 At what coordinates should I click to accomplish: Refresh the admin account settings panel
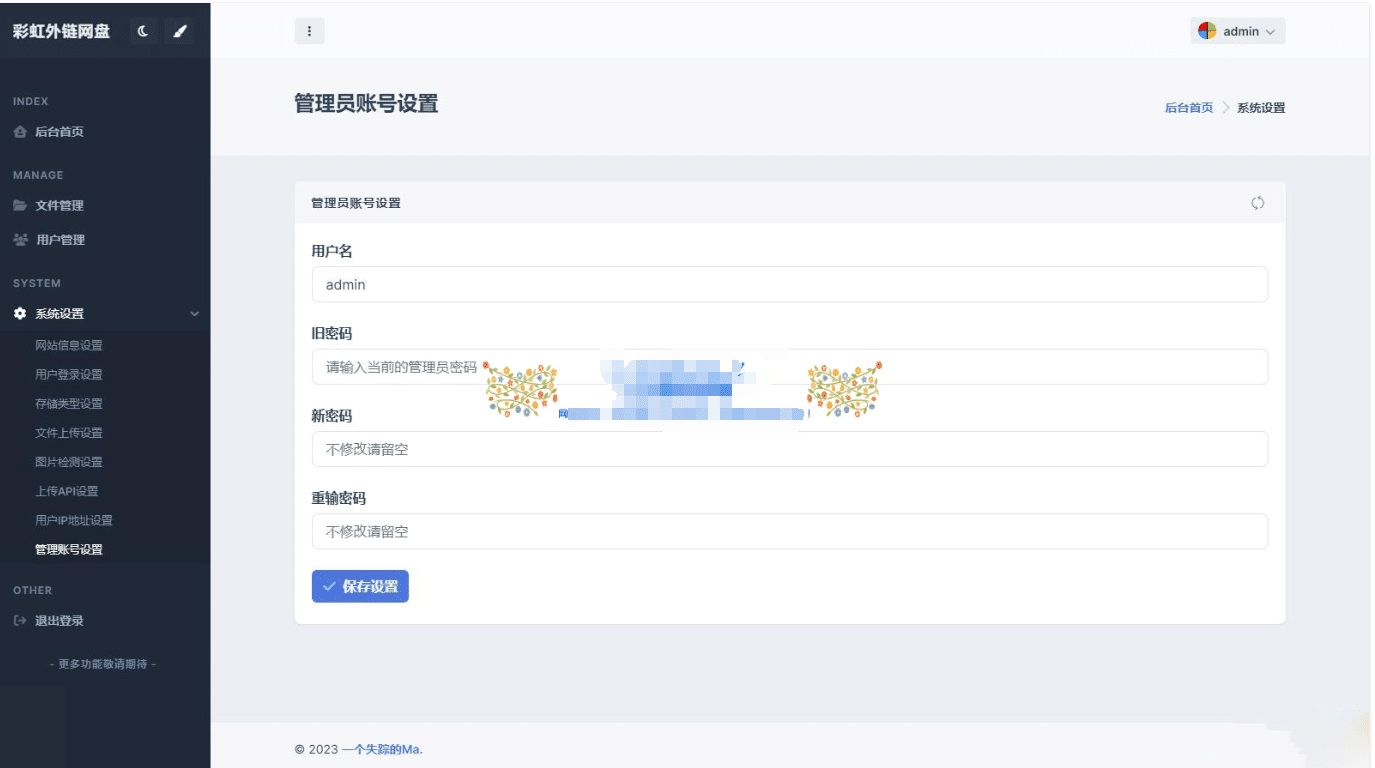pyautogui.click(x=1257, y=203)
